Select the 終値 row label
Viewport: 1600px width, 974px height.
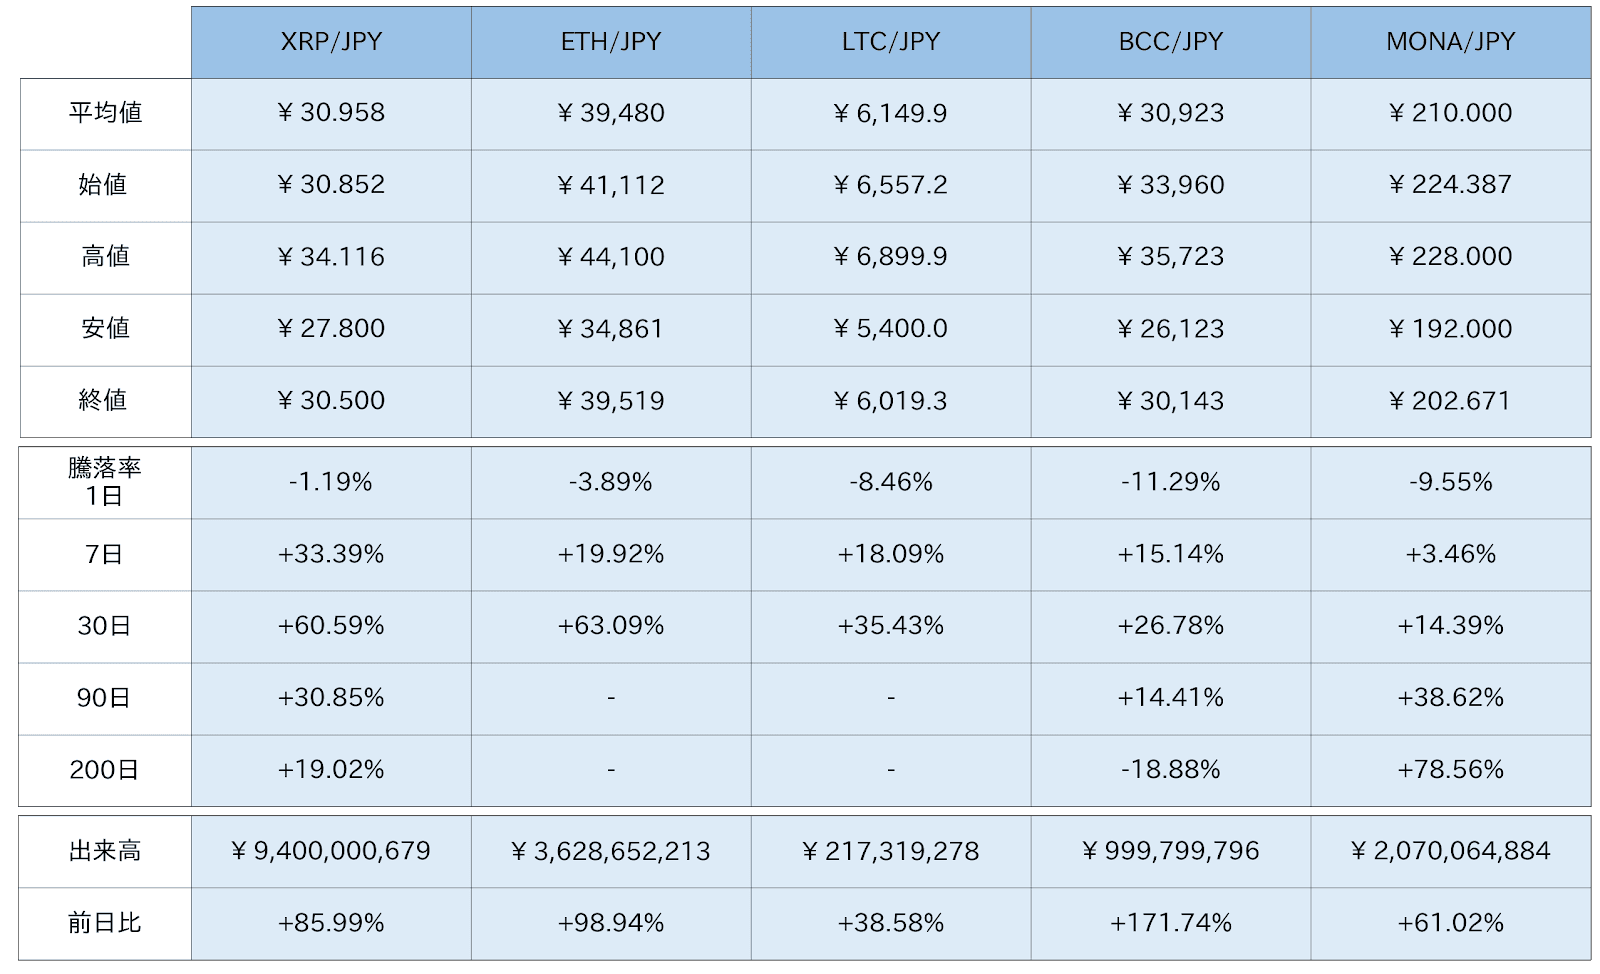pyautogui.click(x=105, y=401)
